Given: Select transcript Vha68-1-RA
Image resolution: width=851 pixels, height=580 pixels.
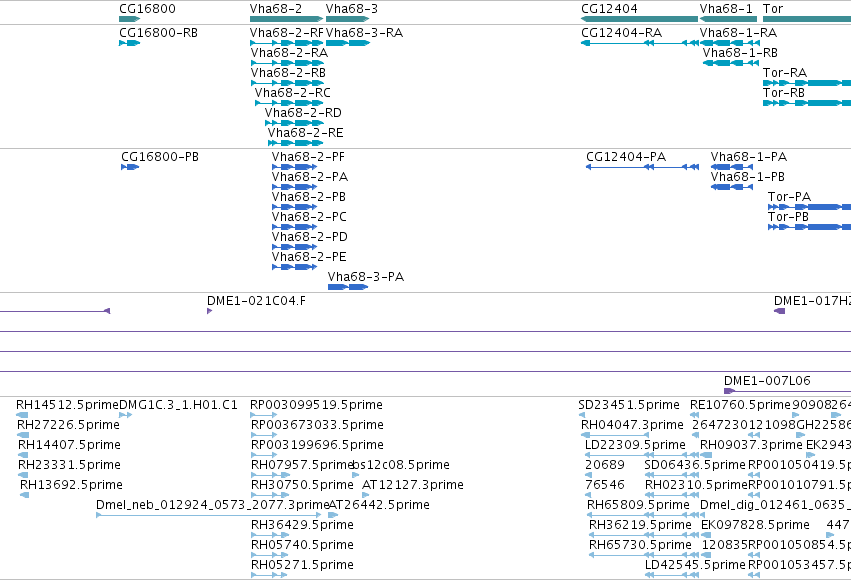Looking at the screenshot, I should coord(738,33).
